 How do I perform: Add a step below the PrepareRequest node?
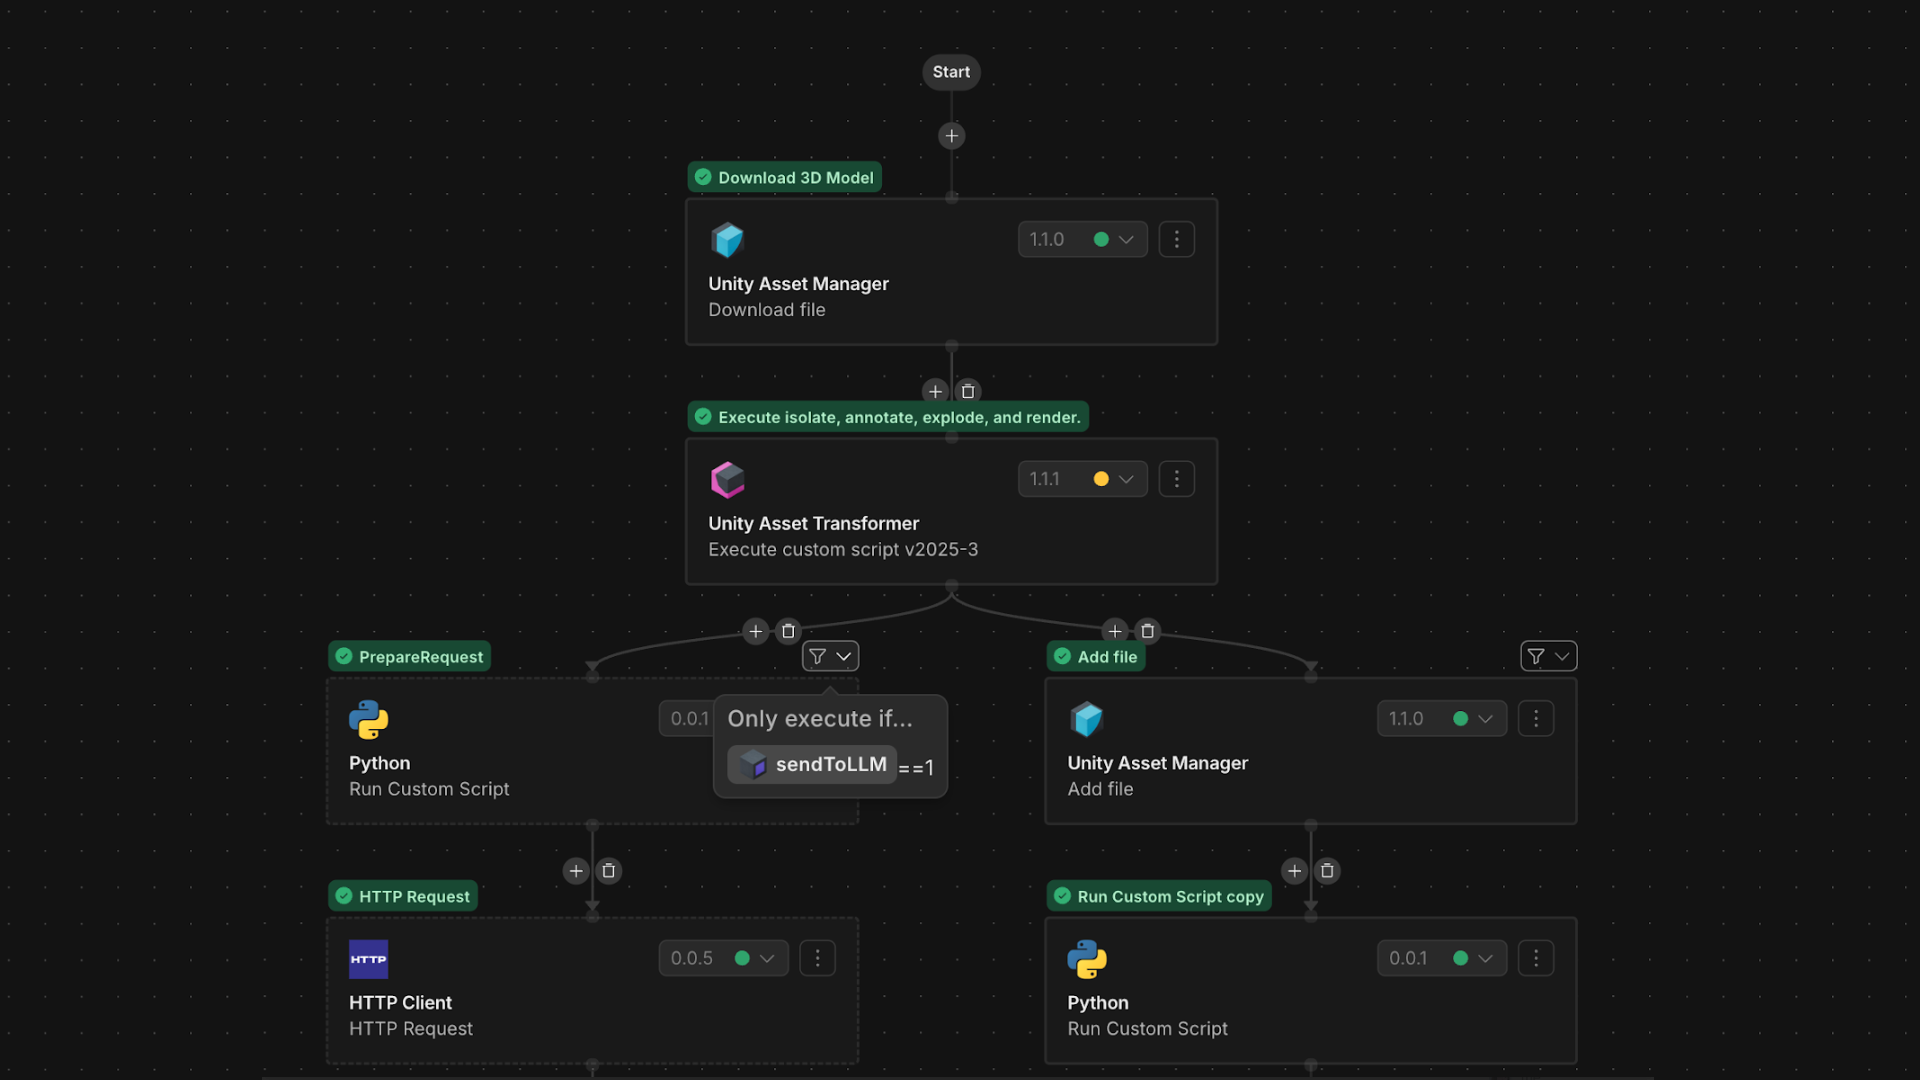coord(576,871)
